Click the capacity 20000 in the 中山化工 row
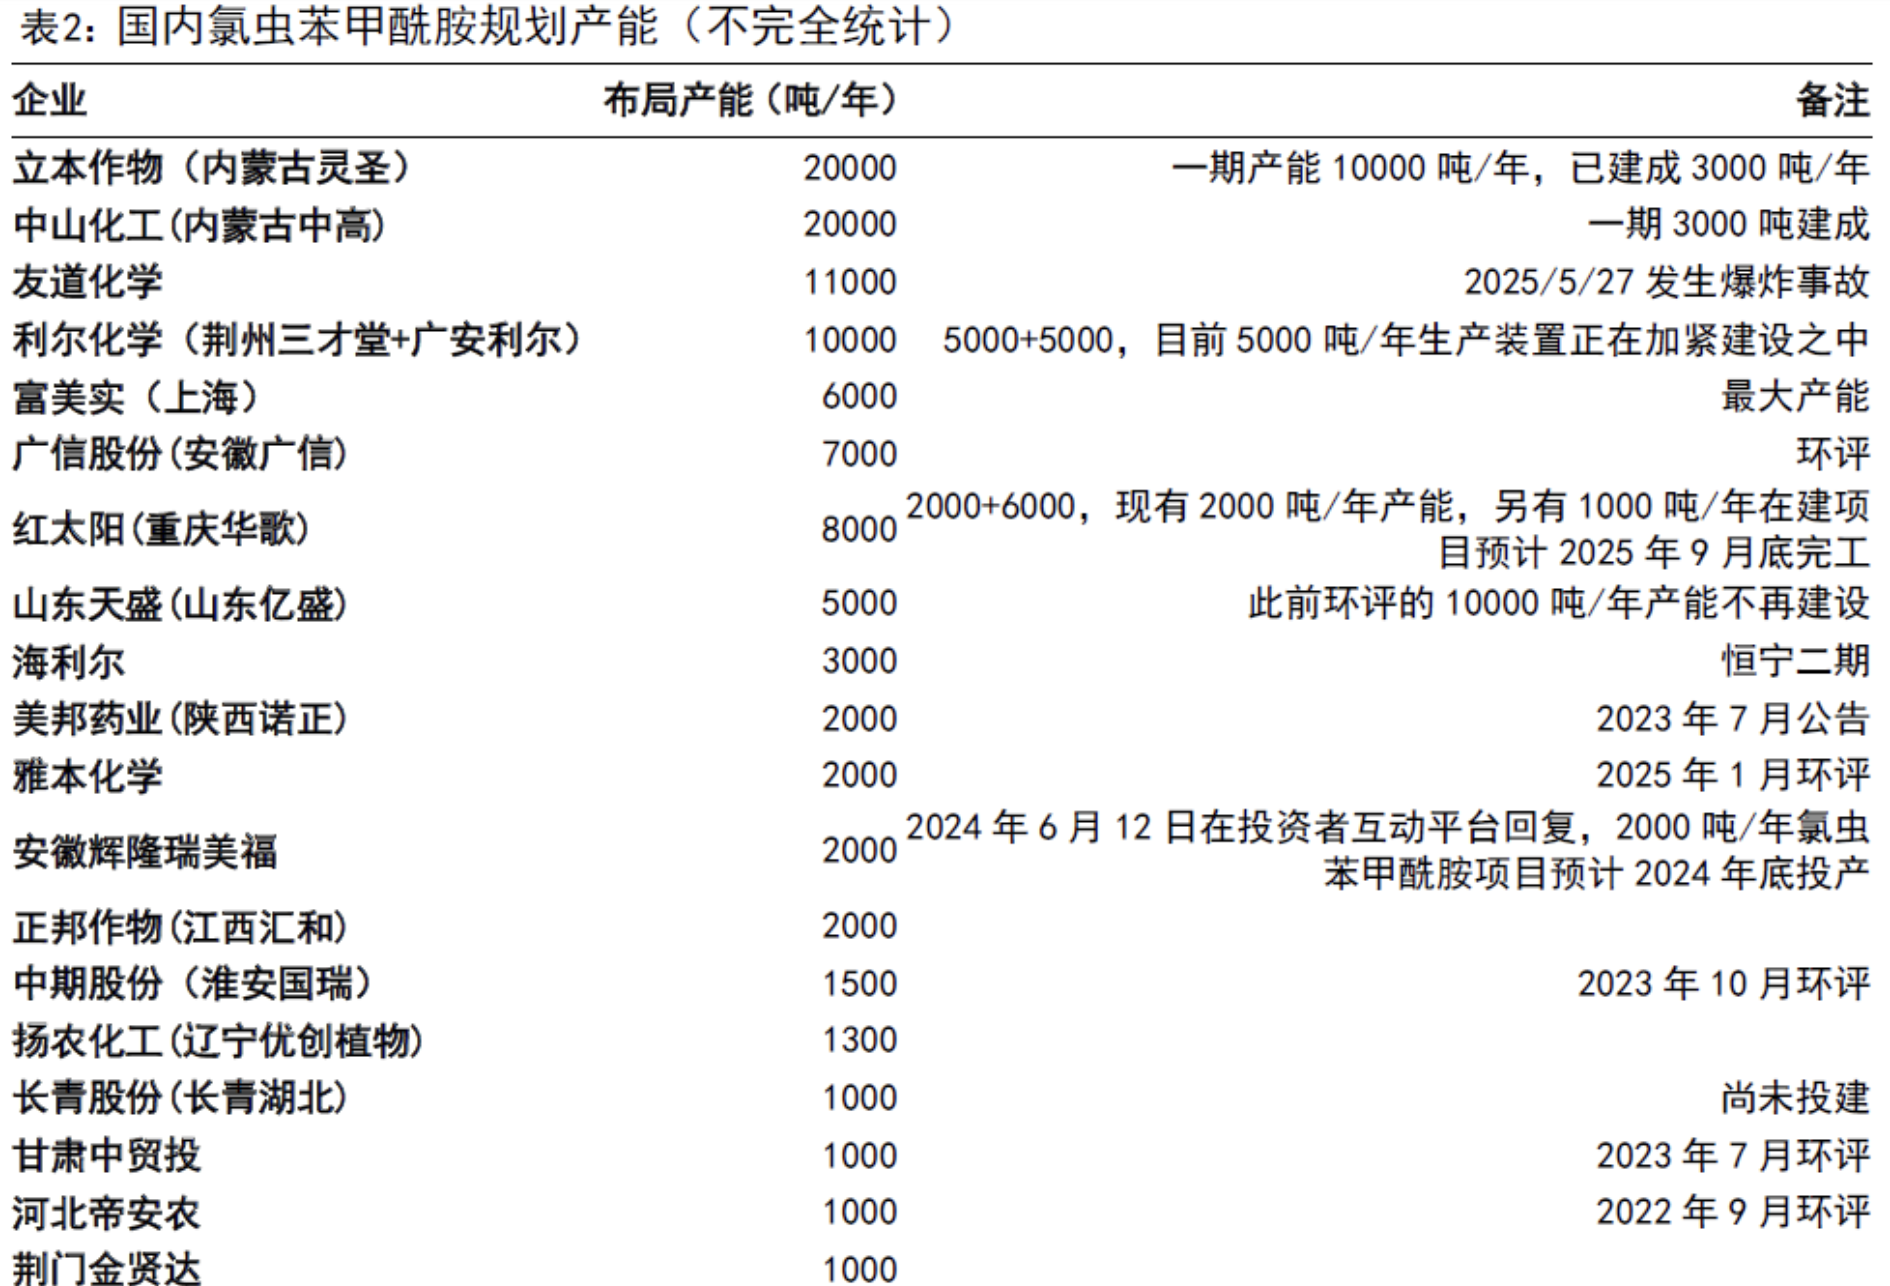Viewport: 1890px width, 1286px height. click(x=849, y=225)
